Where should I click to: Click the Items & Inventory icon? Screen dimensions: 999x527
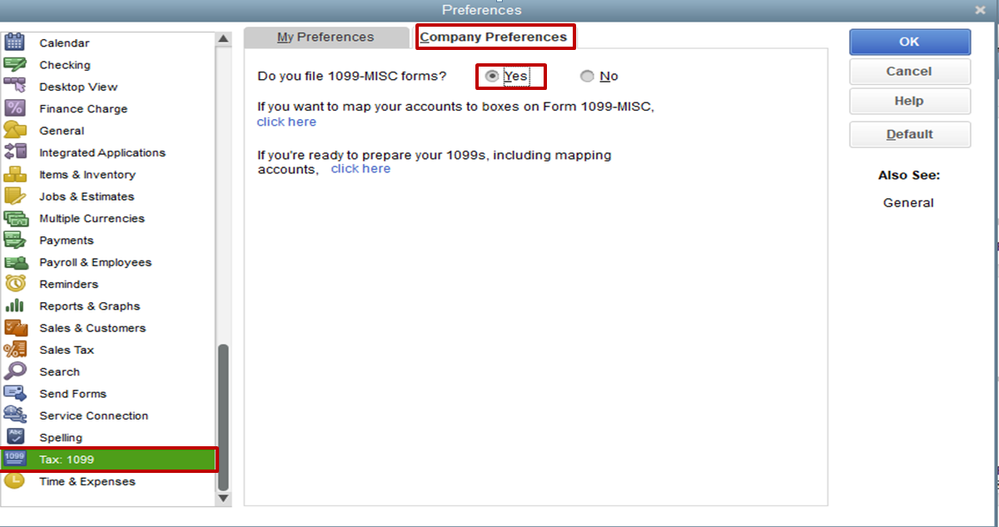[x=15, y=175]
